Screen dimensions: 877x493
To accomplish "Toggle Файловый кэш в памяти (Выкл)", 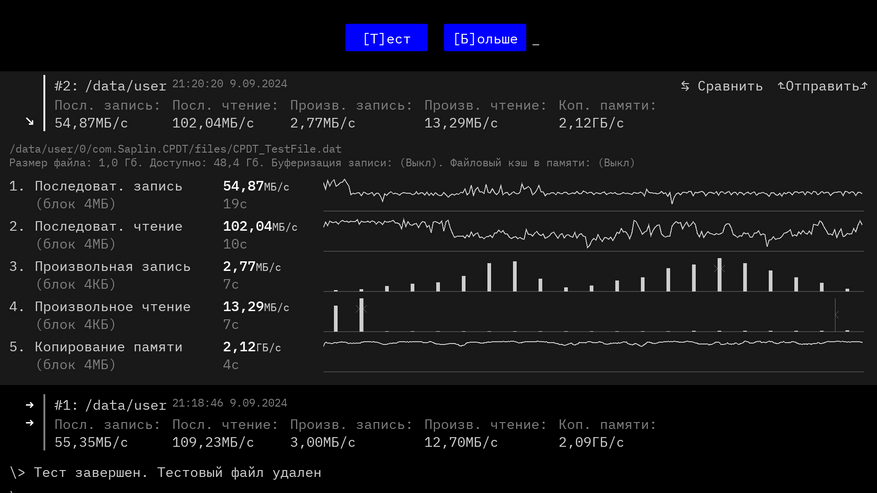I will pyautogui.click(x=543, y=163).
